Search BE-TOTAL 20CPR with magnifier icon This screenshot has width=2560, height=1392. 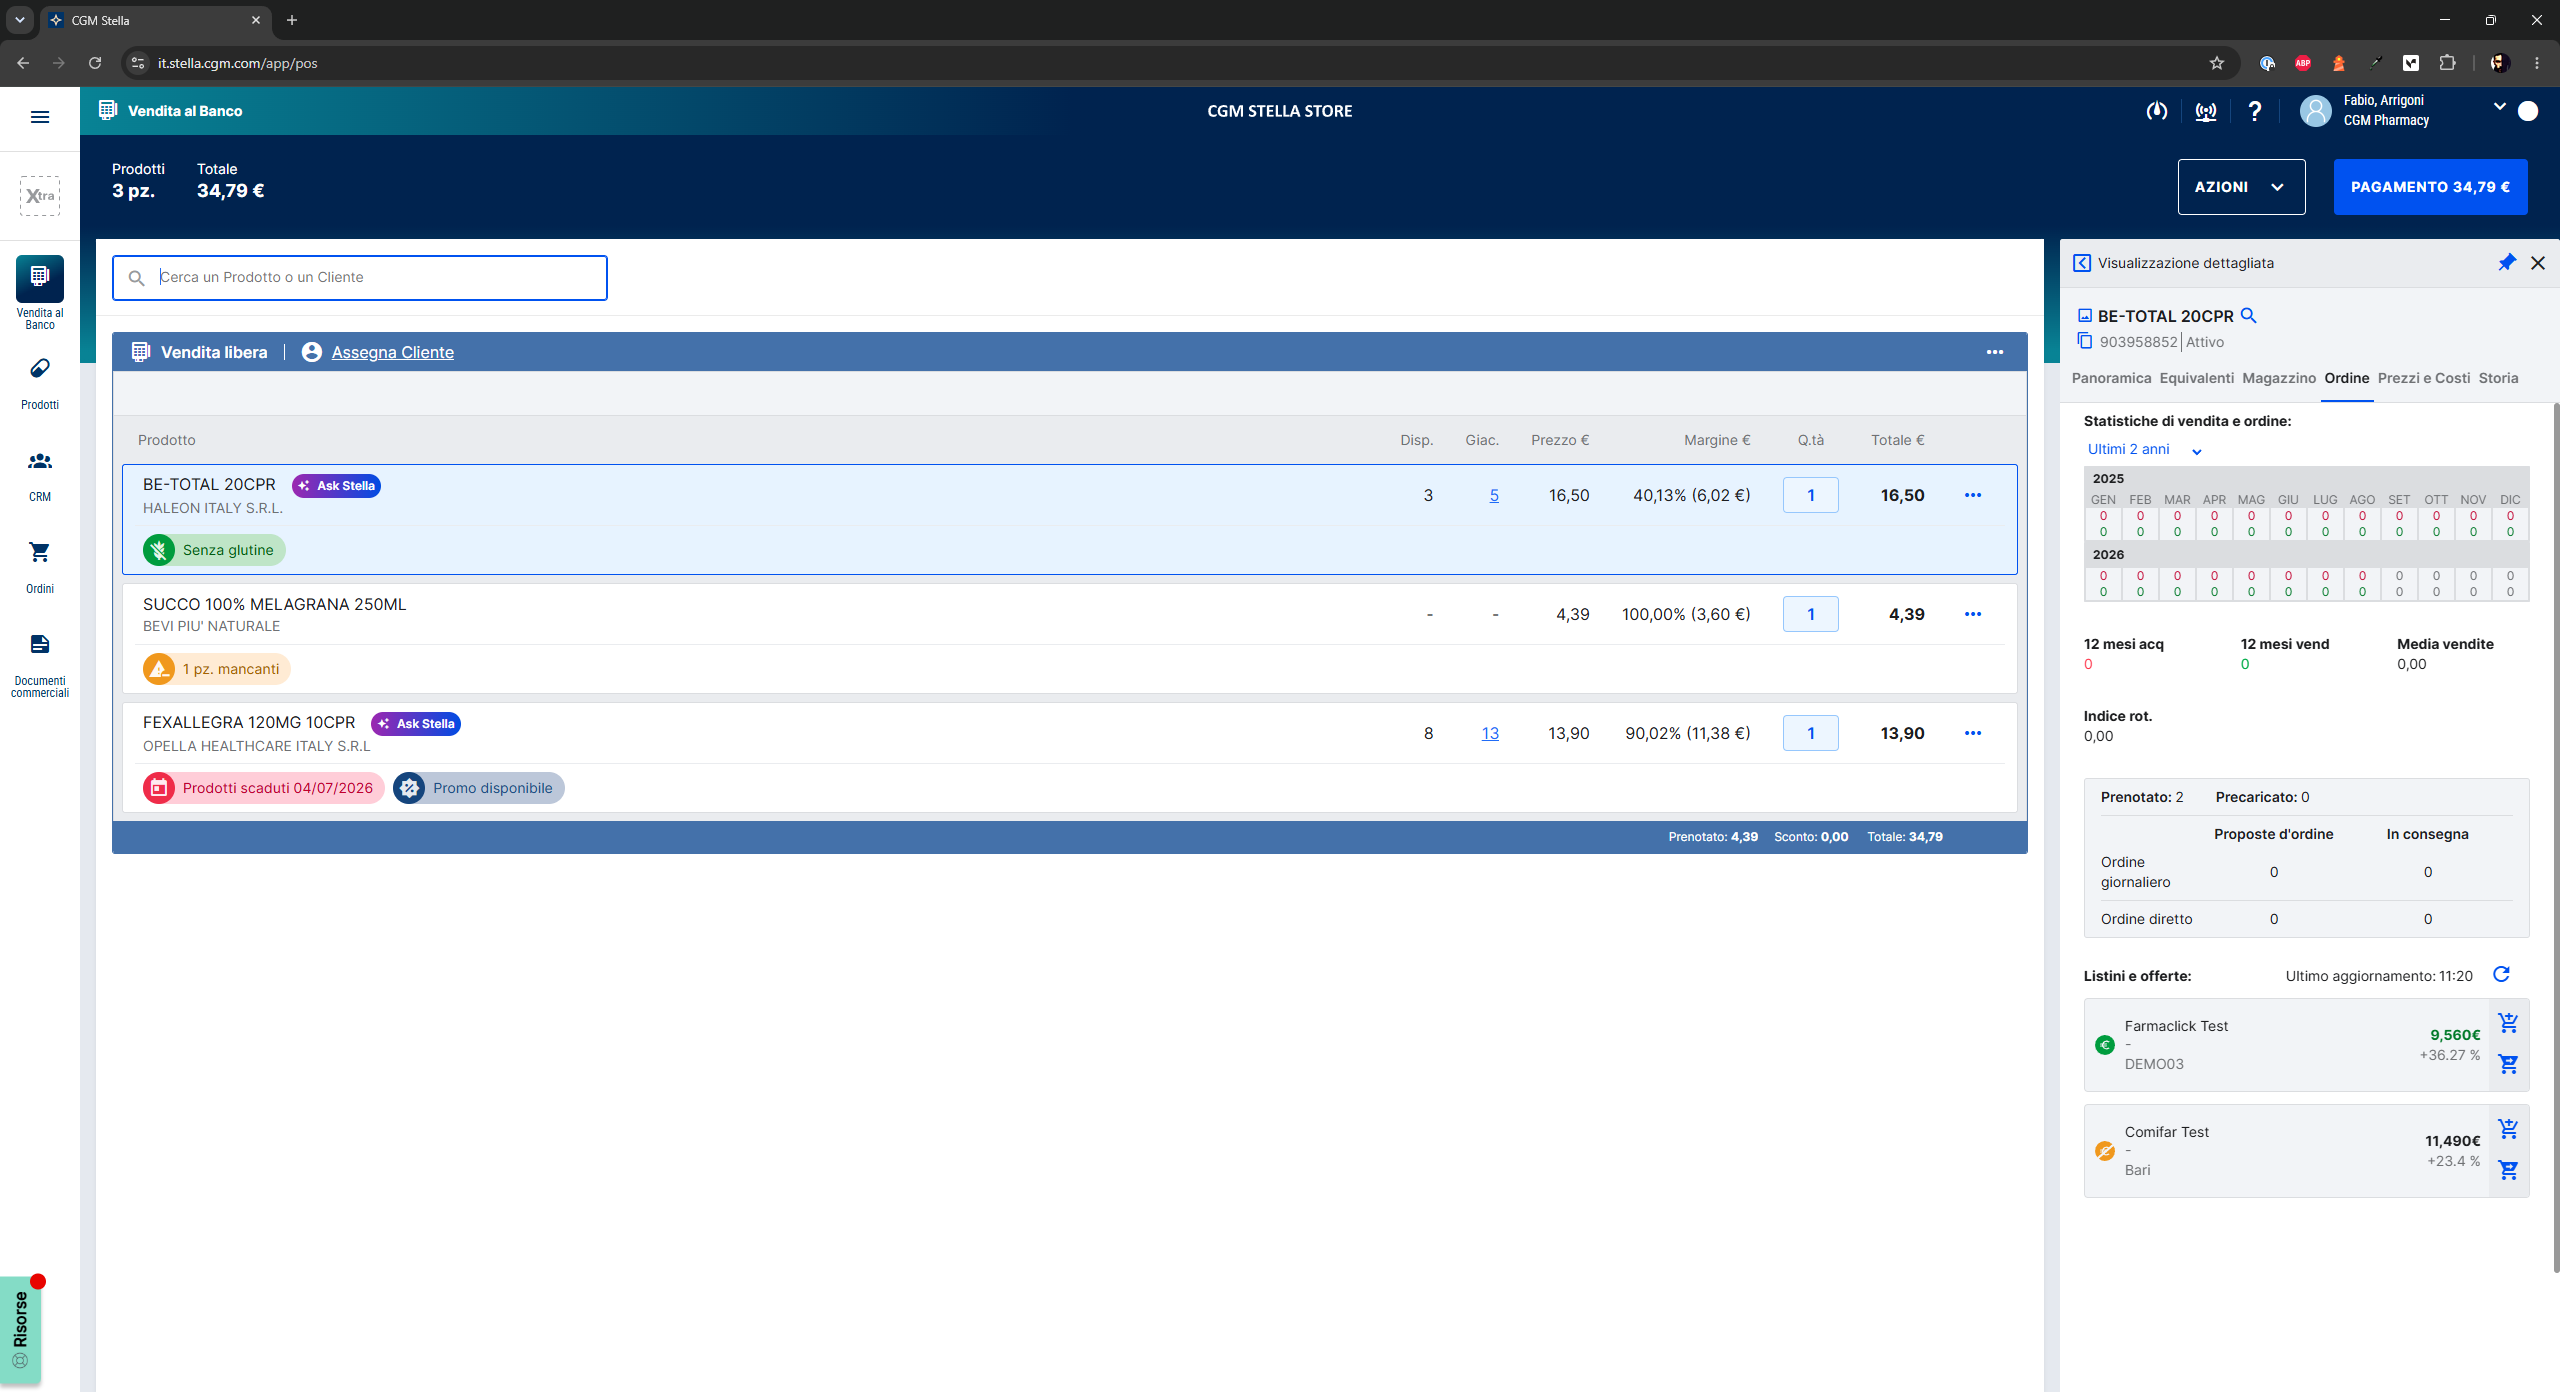coord(2249,316)
